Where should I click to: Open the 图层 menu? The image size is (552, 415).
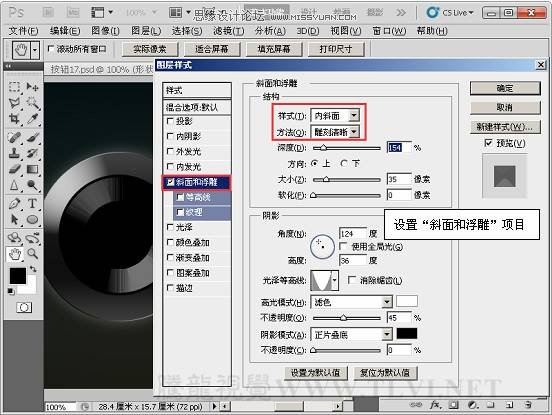(x=146, y=31)
